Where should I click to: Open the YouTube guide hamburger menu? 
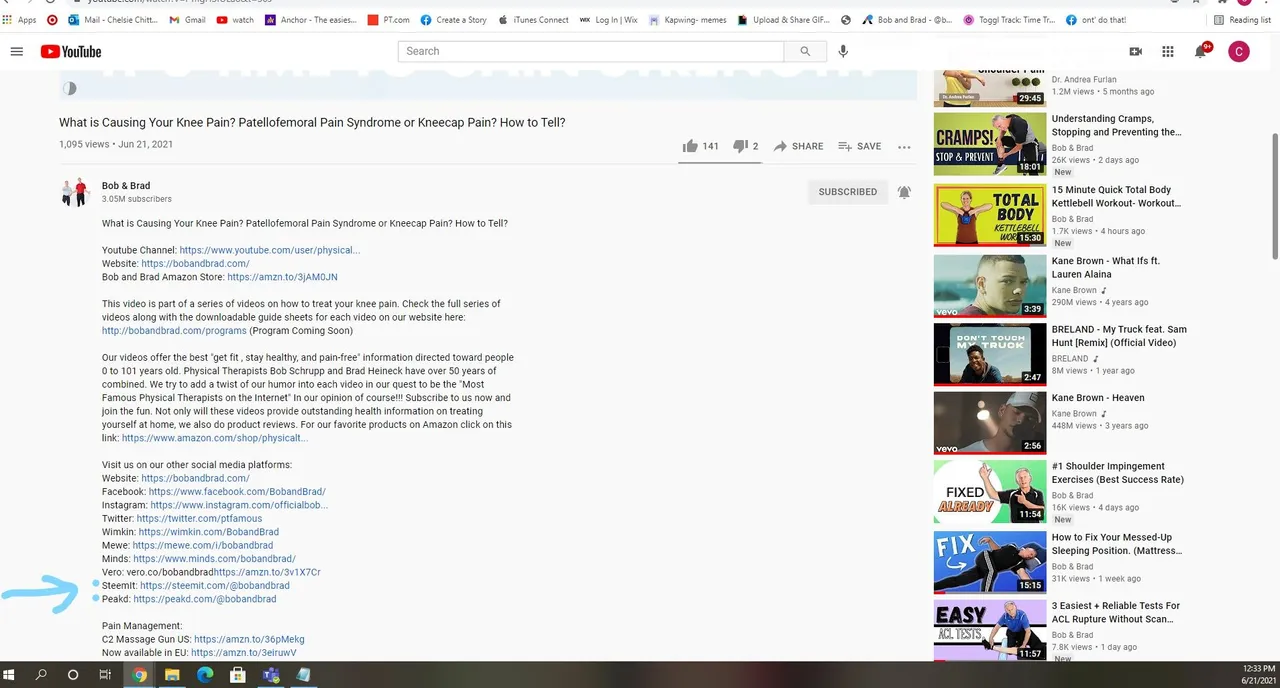[x=16, y=51]
